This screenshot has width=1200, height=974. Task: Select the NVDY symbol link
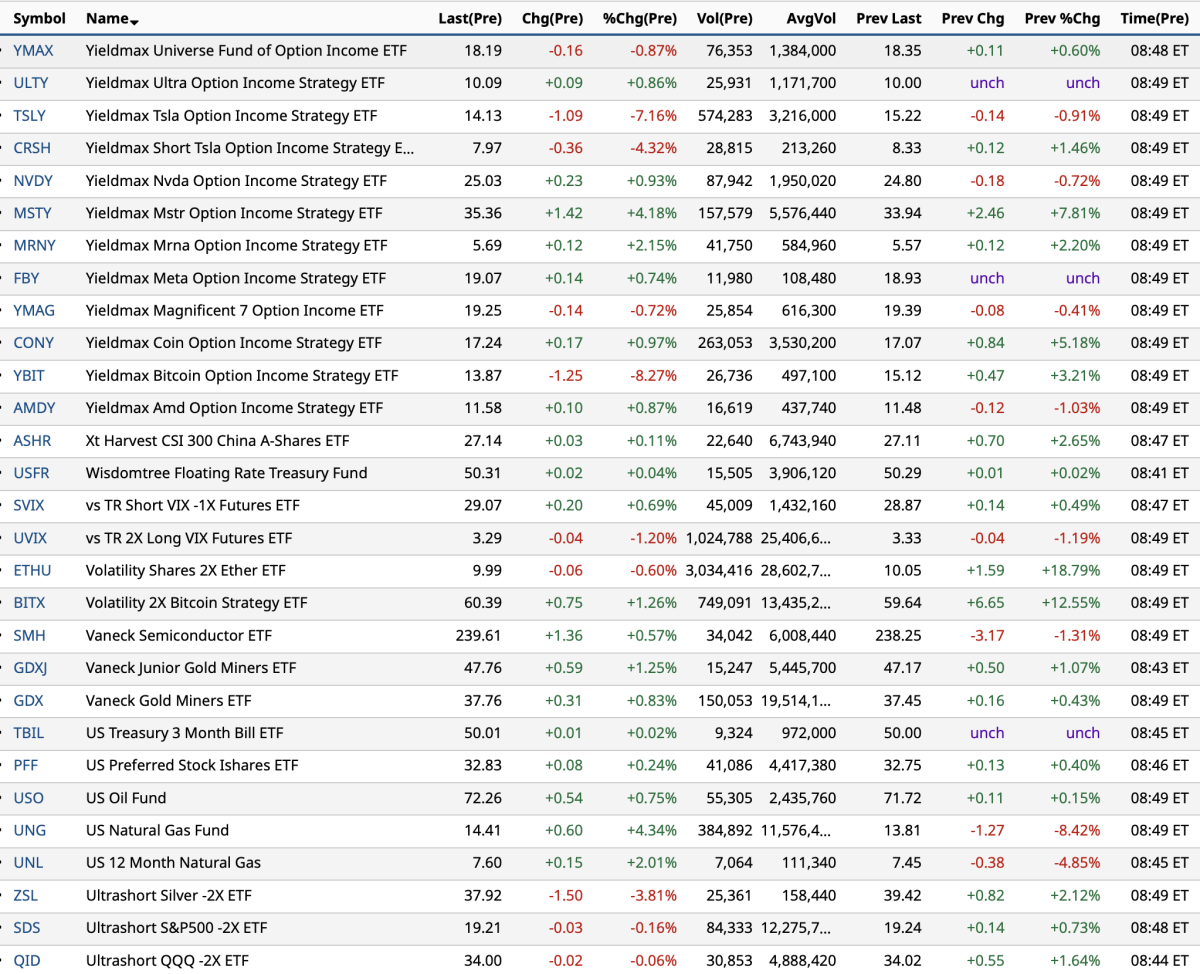[33, 181]
